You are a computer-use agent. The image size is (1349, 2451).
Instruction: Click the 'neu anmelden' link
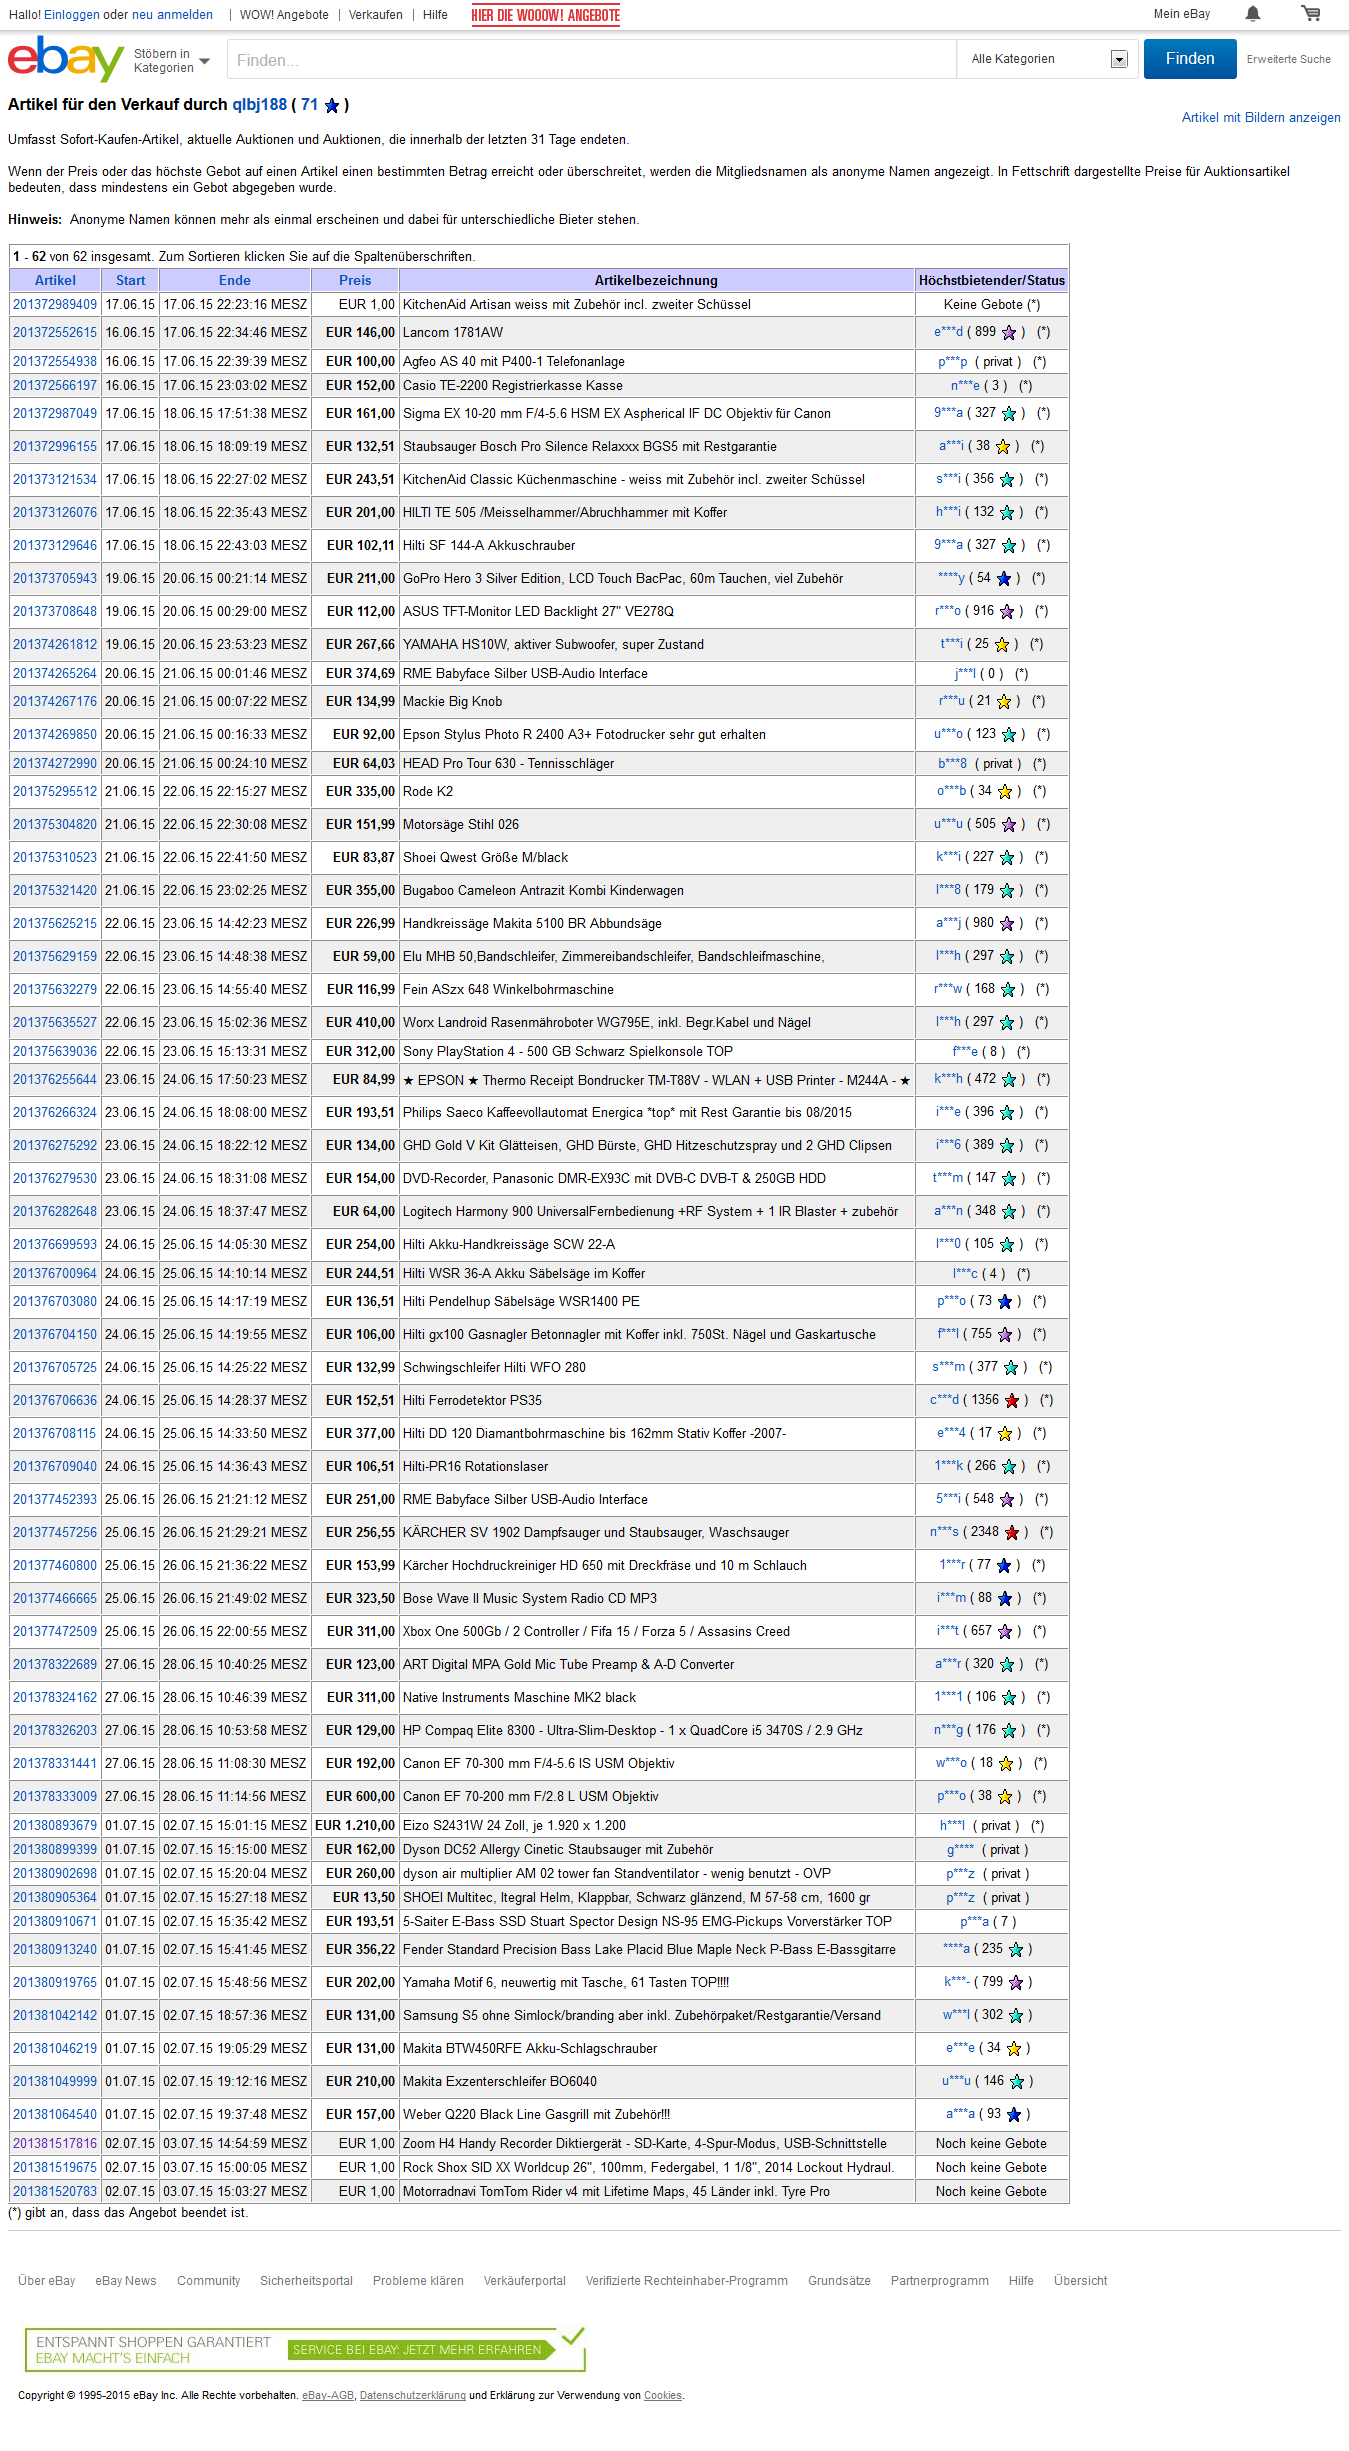pyautogui.click(x=172, y=15)
